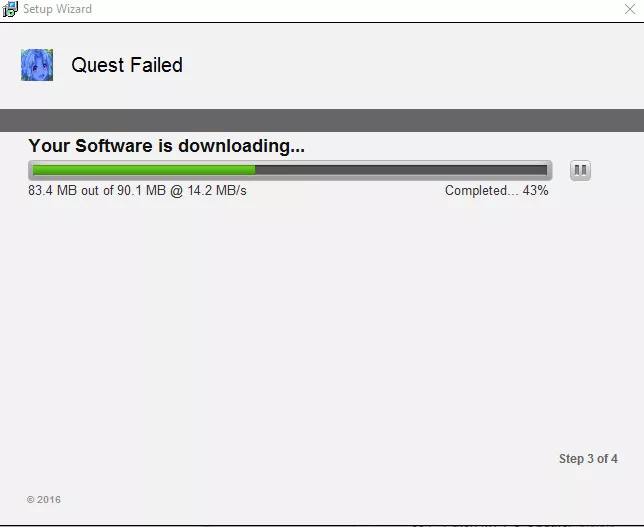The width and height of the screenshot is (644, 527).
Task: Click the 14.2 MB/s download speed text
Action: point(217,191)
